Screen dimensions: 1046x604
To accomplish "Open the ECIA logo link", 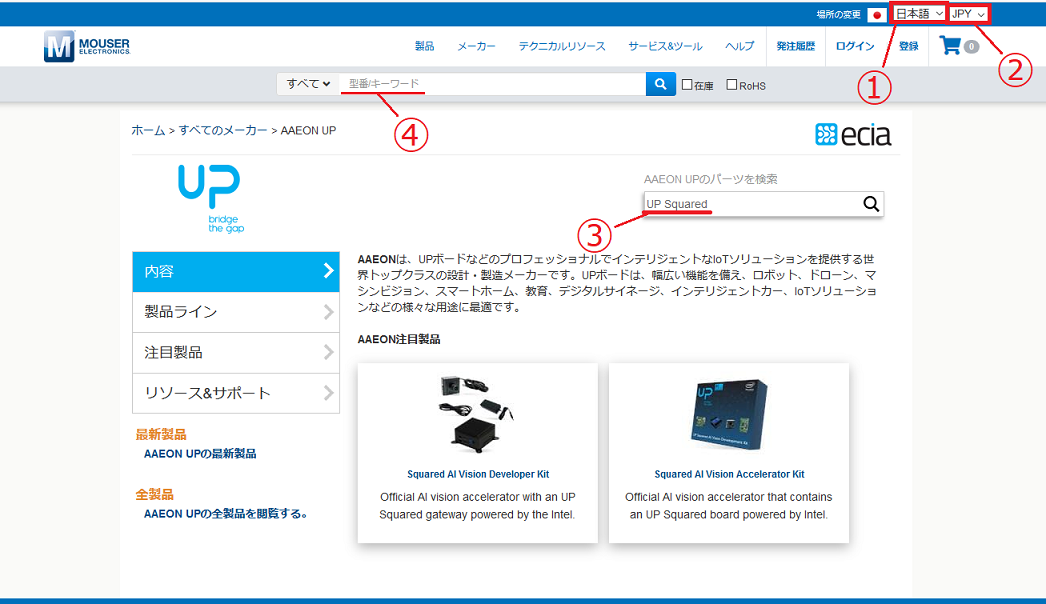I will tap(853, 135).
